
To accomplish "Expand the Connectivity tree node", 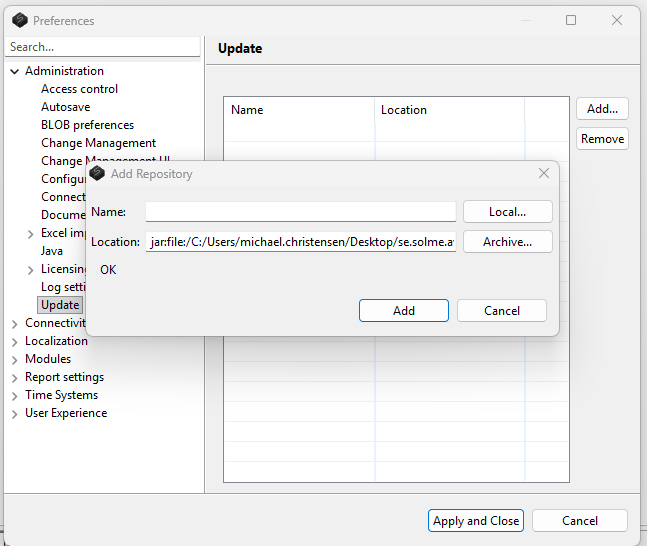I will pyautogui.click(x=15, y=323).
